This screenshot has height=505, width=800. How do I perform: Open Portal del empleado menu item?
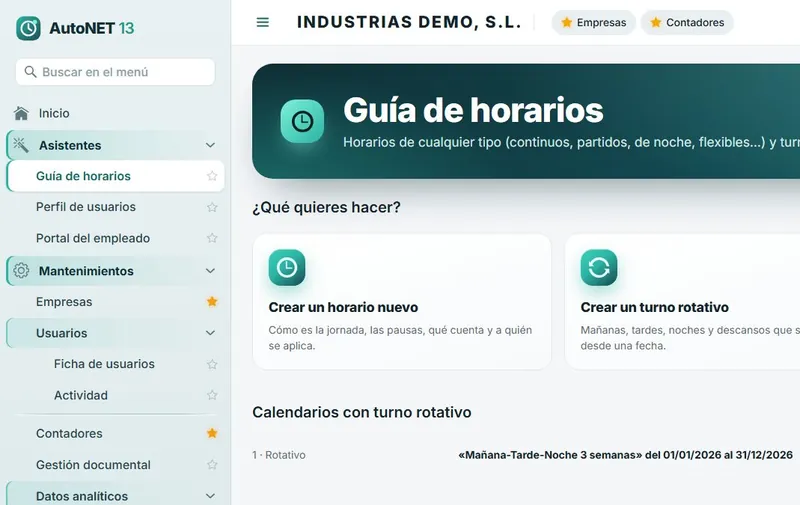point(115,238)
